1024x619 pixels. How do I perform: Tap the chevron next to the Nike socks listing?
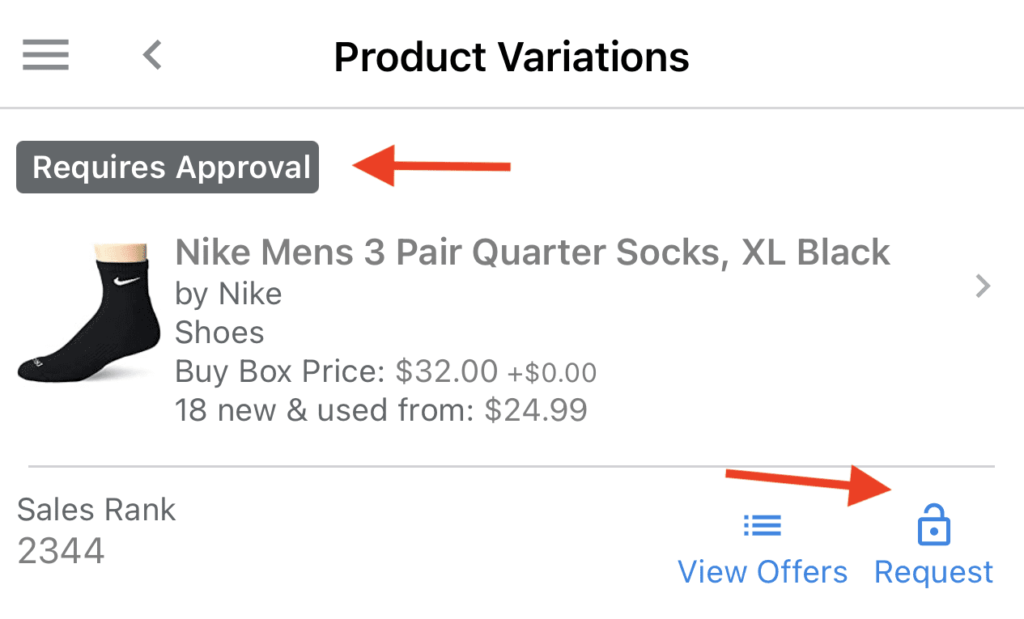pyautogui.click(x=982, y=286)
